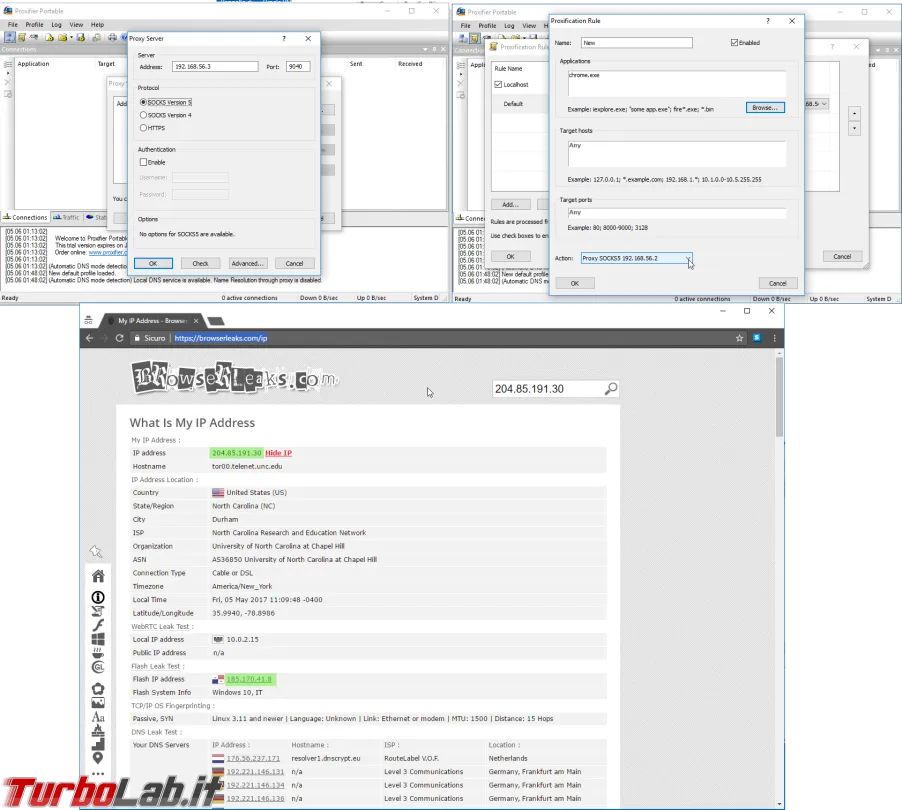Viewport: 902px width, 810px height.
Task: Click move rule up arrow button
Action: click(854, 113)
